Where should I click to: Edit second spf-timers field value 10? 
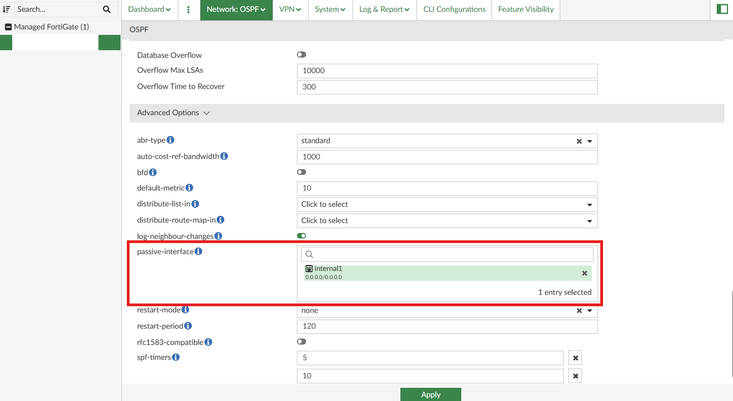[430, 376]
